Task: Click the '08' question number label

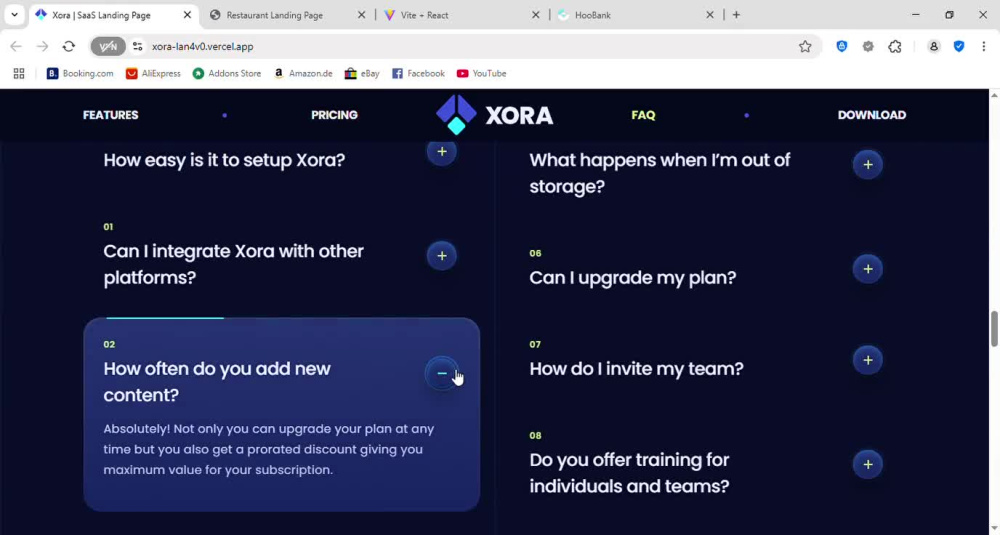Action: click(x=535, y=436)
